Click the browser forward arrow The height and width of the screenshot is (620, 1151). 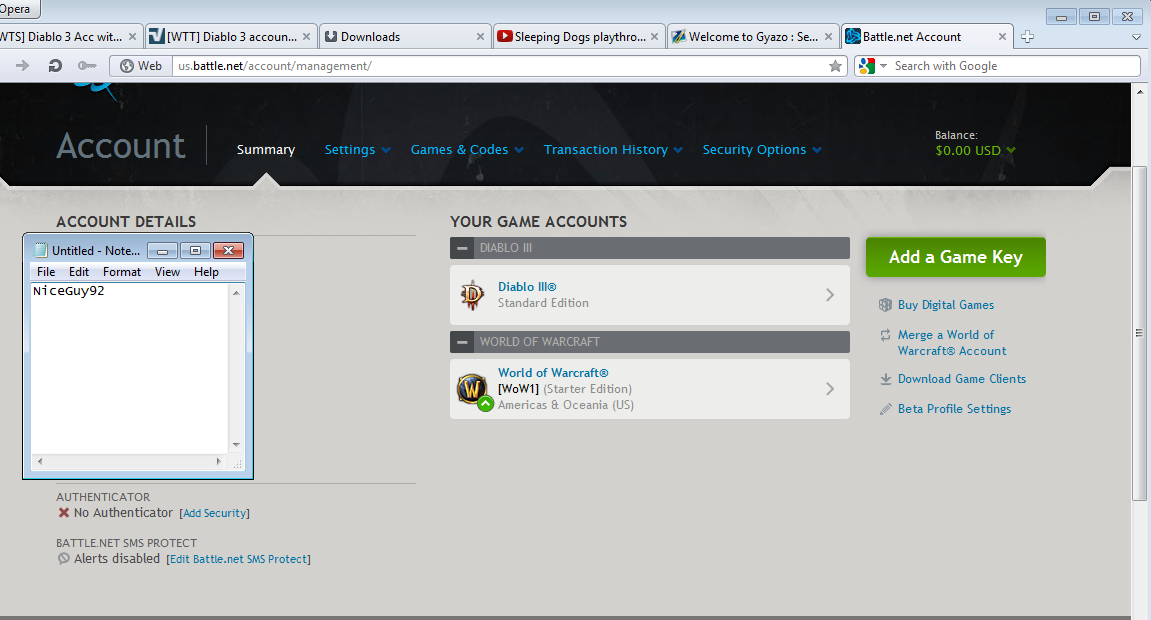coord(23,66)
